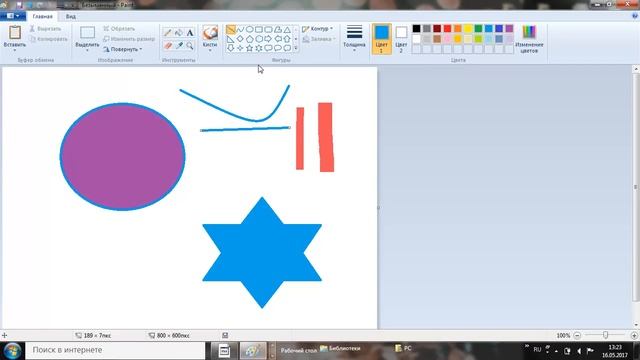Viewport: 640px width, 360px height.
Task: Select the Six-point star shape
Action: 259,48
